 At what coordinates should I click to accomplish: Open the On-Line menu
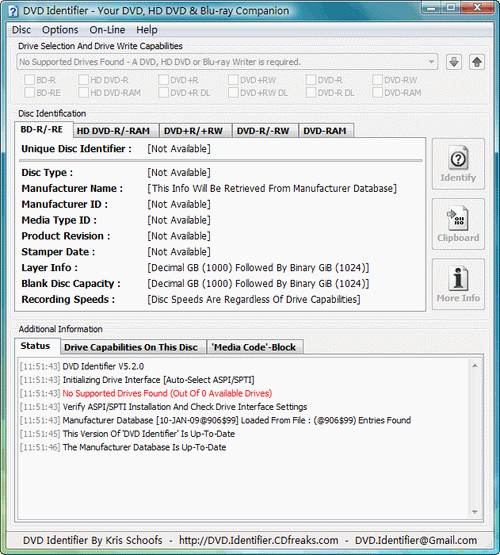(107, 30)
